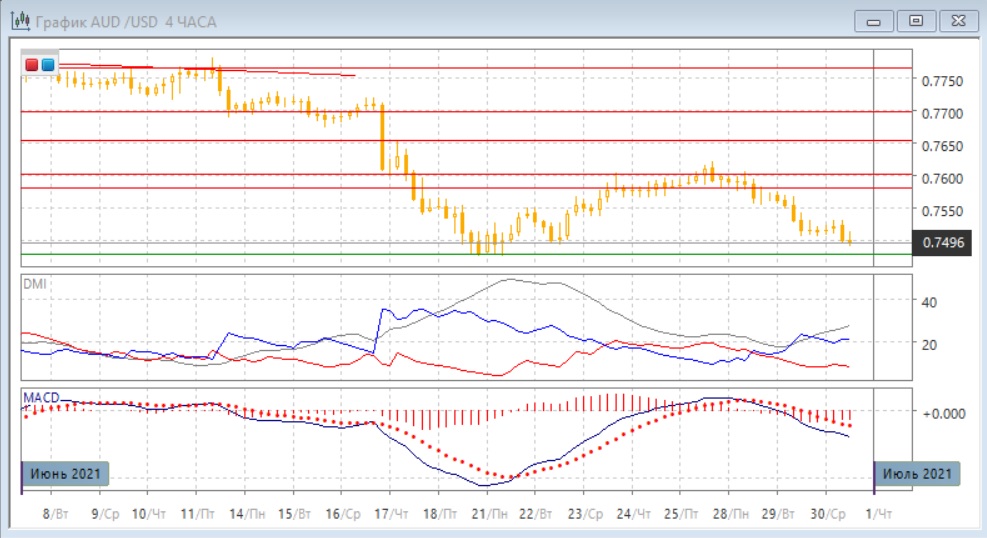The height and width of the screenshot is (538, 987).
Task: Maximize the AUD/USD chart window
Action: click(915, 20)
